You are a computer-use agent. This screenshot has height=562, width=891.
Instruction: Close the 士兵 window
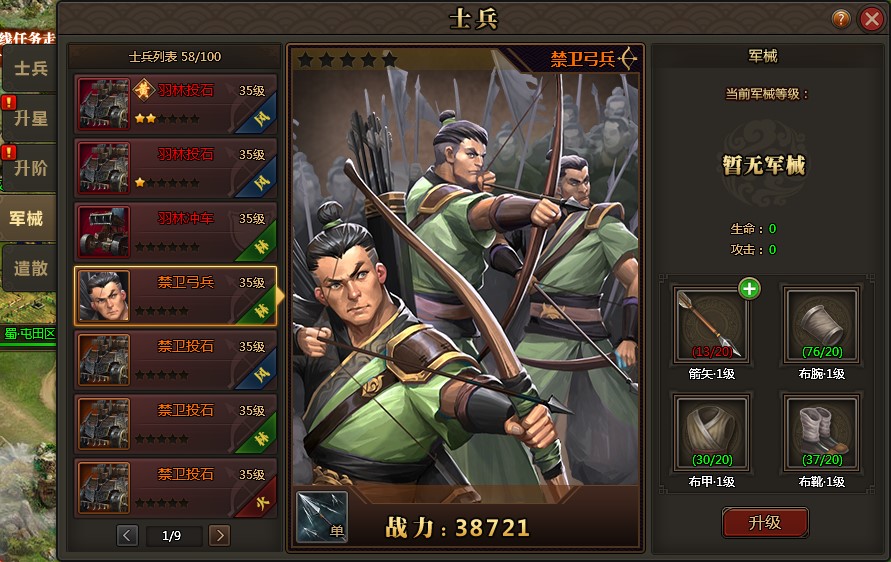pos(872,19)
